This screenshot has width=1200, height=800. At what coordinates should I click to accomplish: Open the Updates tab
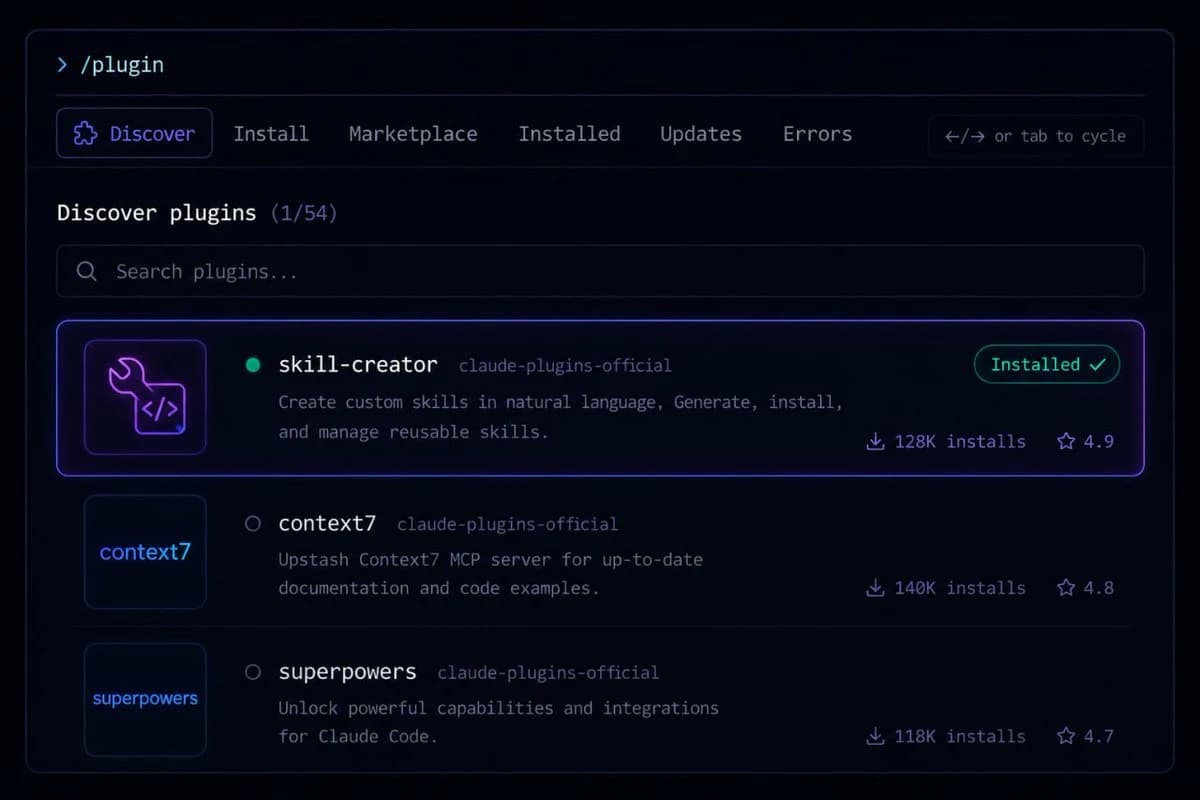point(701,134)
